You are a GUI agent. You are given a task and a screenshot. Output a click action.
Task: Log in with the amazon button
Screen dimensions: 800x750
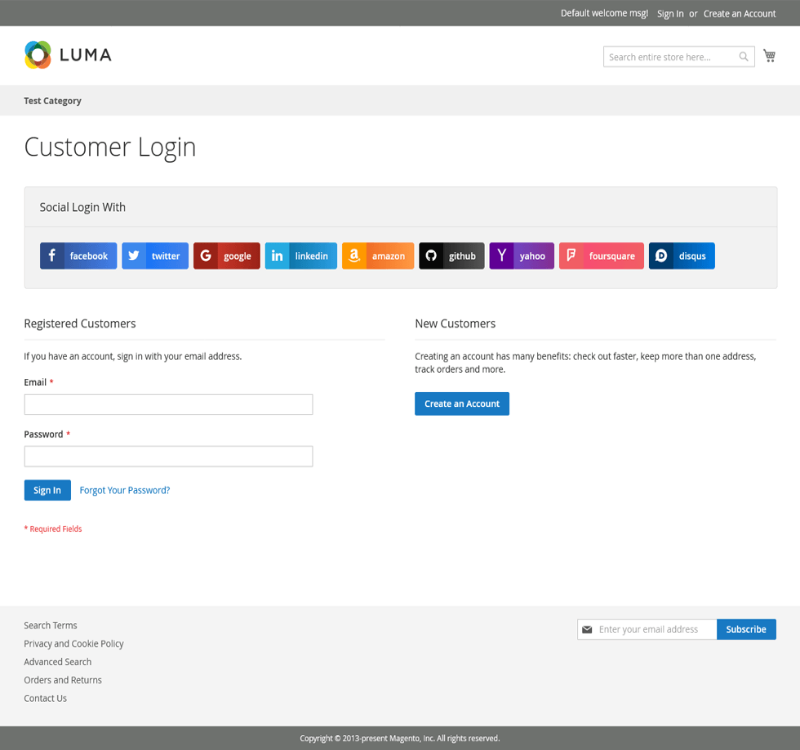378,256
